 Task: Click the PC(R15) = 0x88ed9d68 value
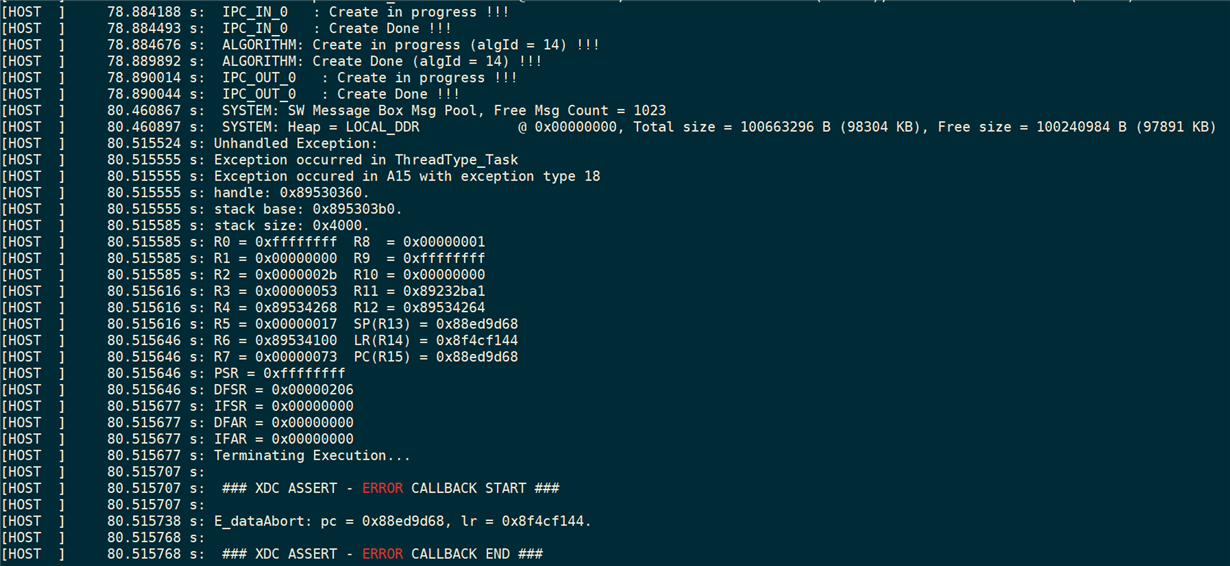(x=436, y=357)
